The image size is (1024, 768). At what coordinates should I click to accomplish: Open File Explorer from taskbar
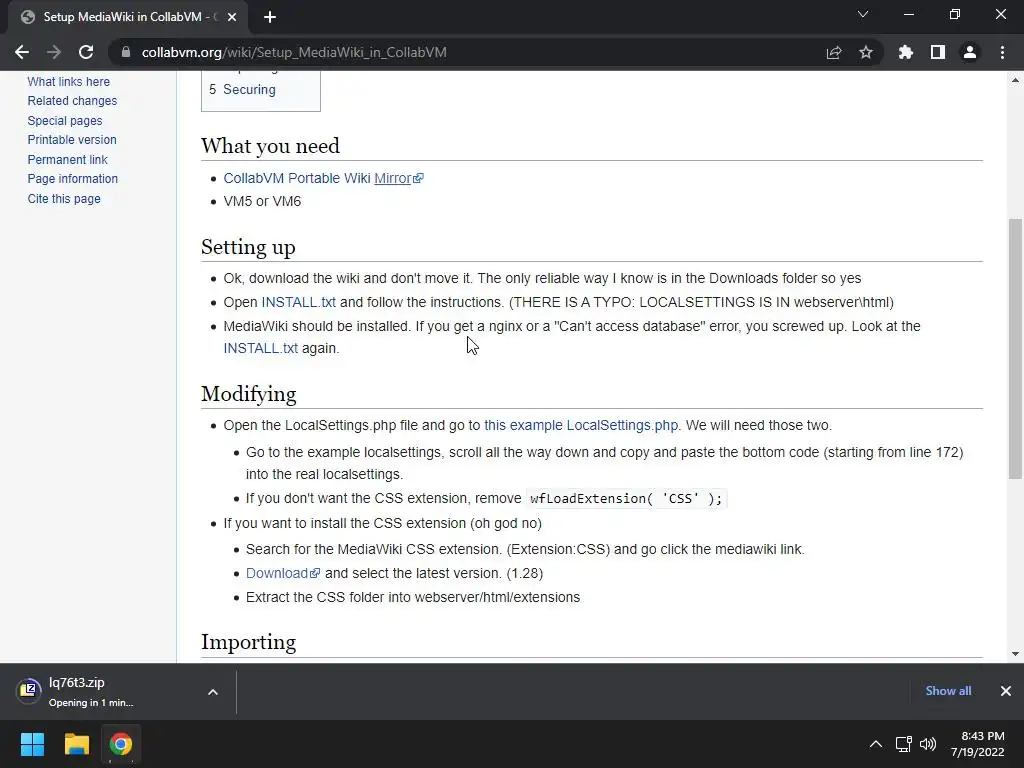coord(76,744)
